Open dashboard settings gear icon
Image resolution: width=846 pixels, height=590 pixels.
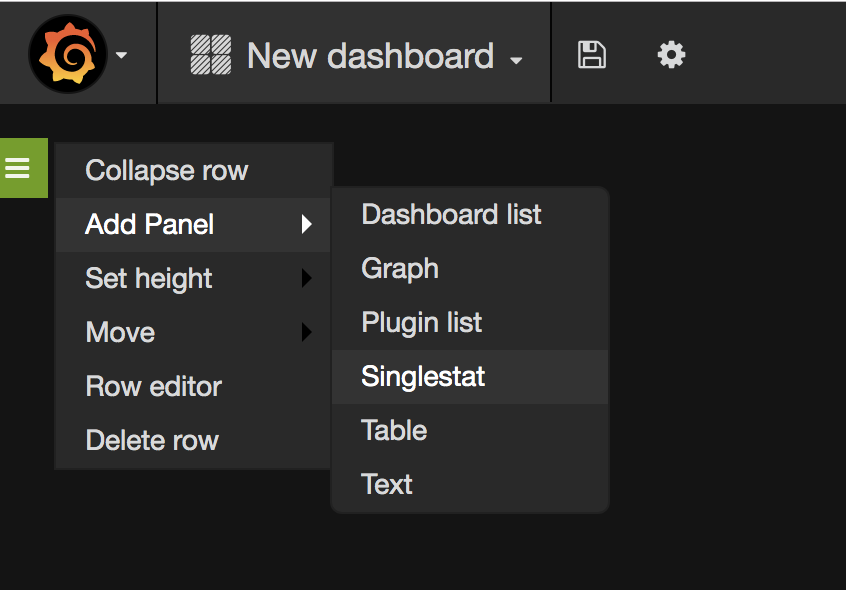coord(671,54)
